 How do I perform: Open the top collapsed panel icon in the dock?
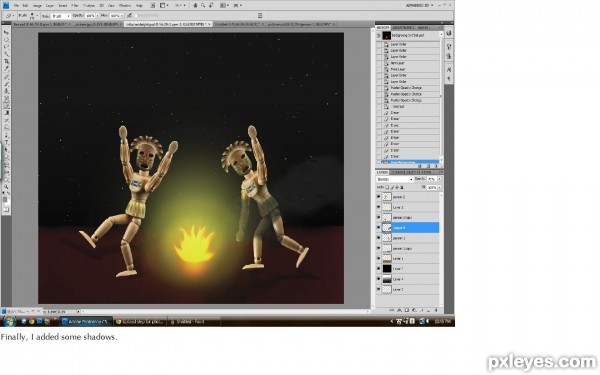tap(449, 33)
